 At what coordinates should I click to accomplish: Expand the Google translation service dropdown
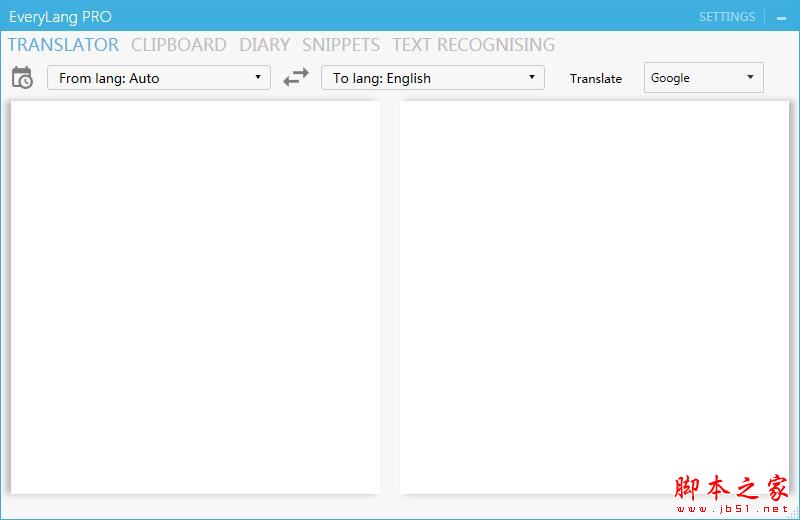click(704, 78)
